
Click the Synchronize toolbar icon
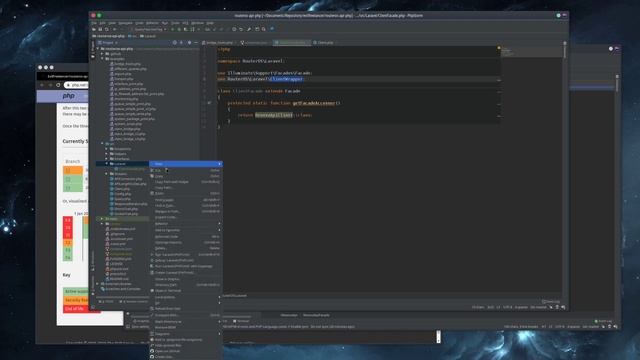coord(107,29)
